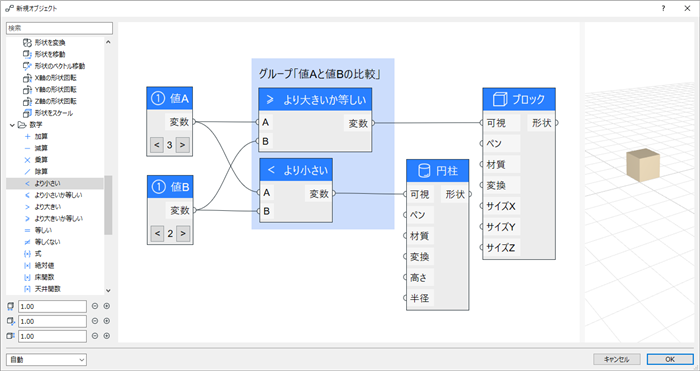This screenshot has width=700, height=371.
Task: Click the より大きい icon in list
Action: coord(27,207)
